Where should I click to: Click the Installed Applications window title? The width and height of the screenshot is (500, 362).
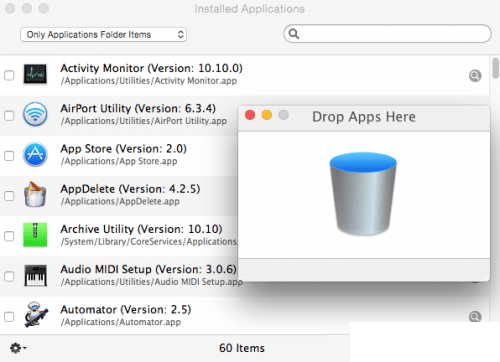pyautogui.click(x=249, y=9)
